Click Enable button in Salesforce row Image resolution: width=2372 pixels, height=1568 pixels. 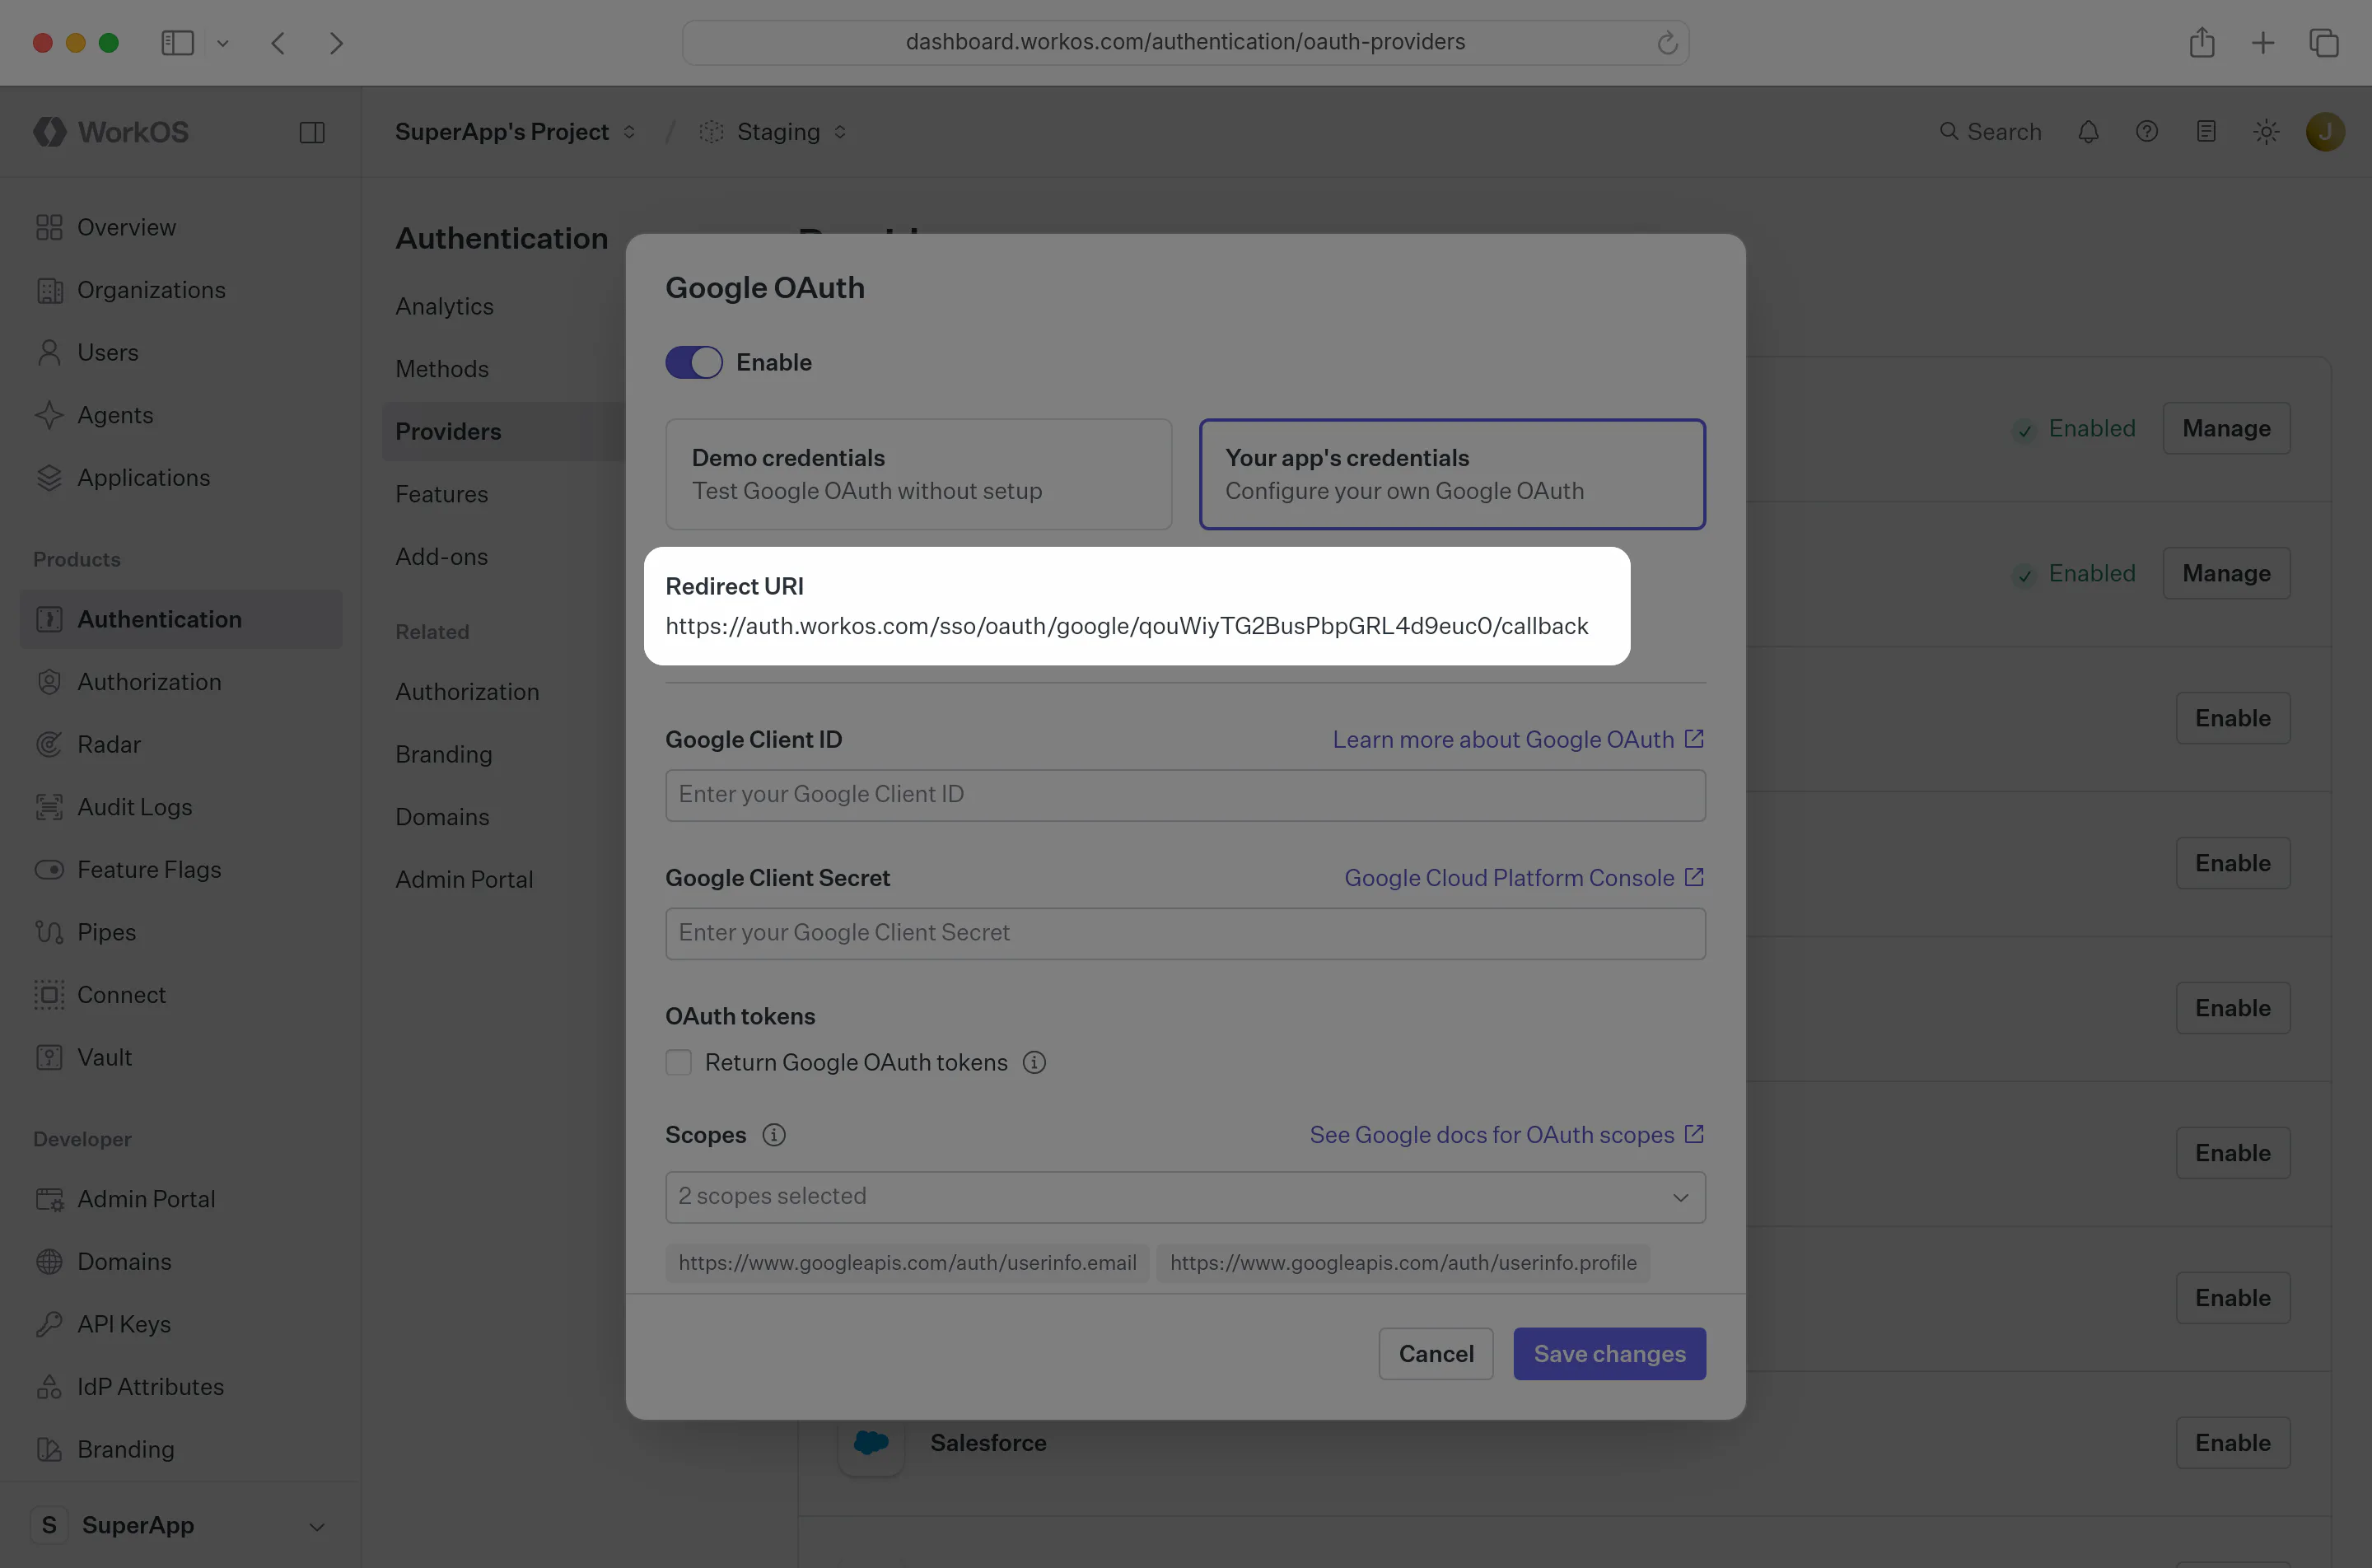(x=2232, y=1443)
